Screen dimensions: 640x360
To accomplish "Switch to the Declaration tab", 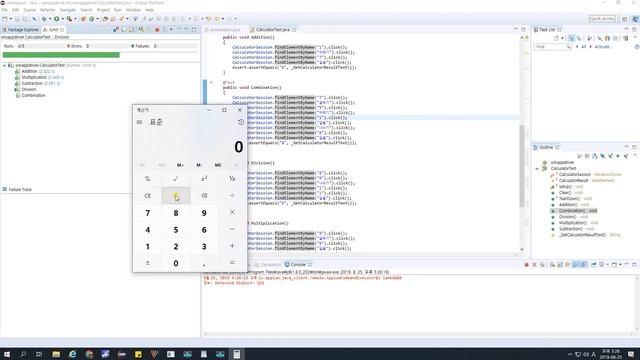I will [x=268, y=264].
